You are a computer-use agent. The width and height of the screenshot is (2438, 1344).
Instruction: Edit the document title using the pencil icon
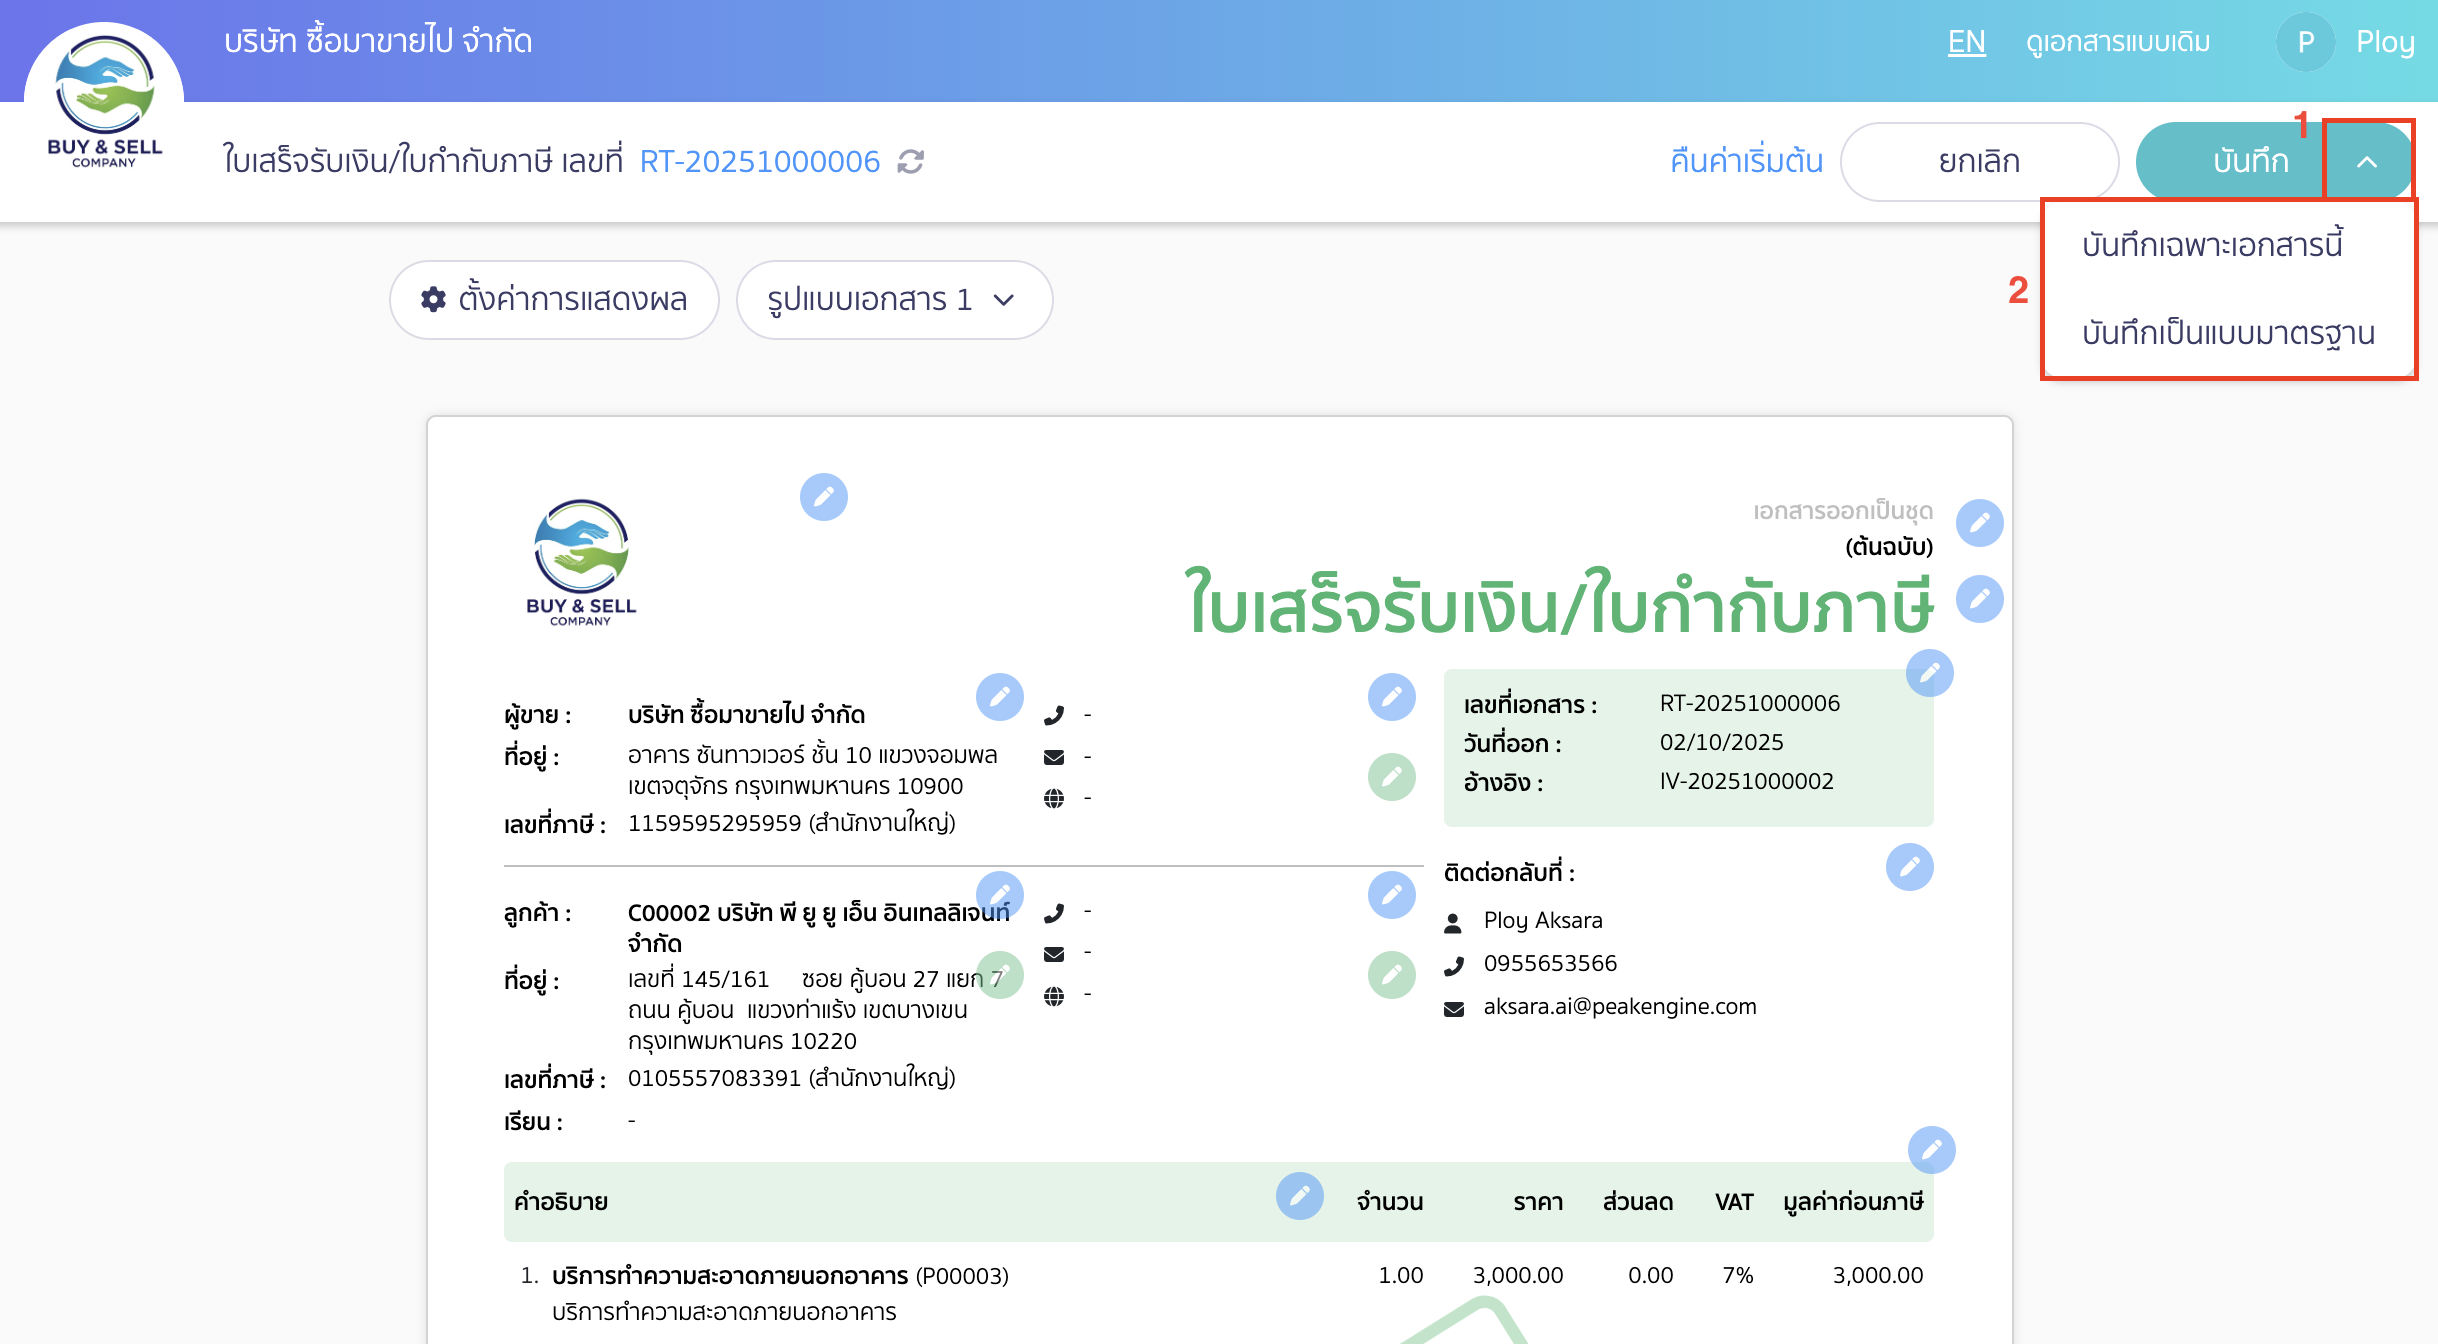(1979, 598)
